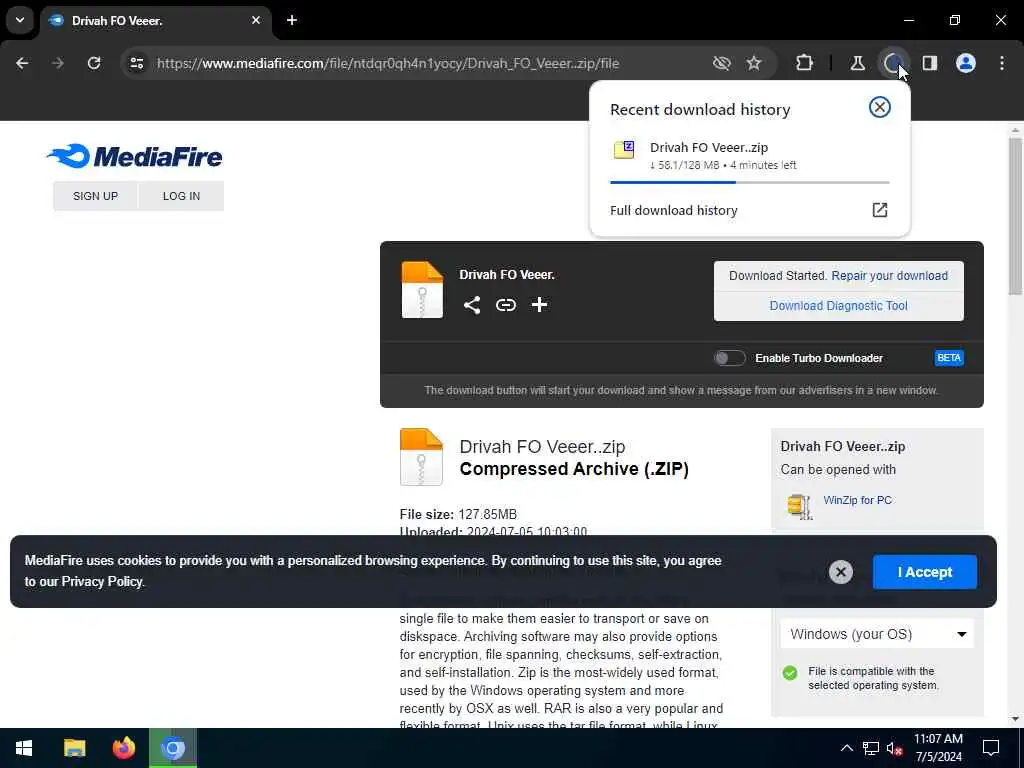Open the tab search dropdown arrow
The width and height of the screenshot is (1024, 768).
pos(20,20)
